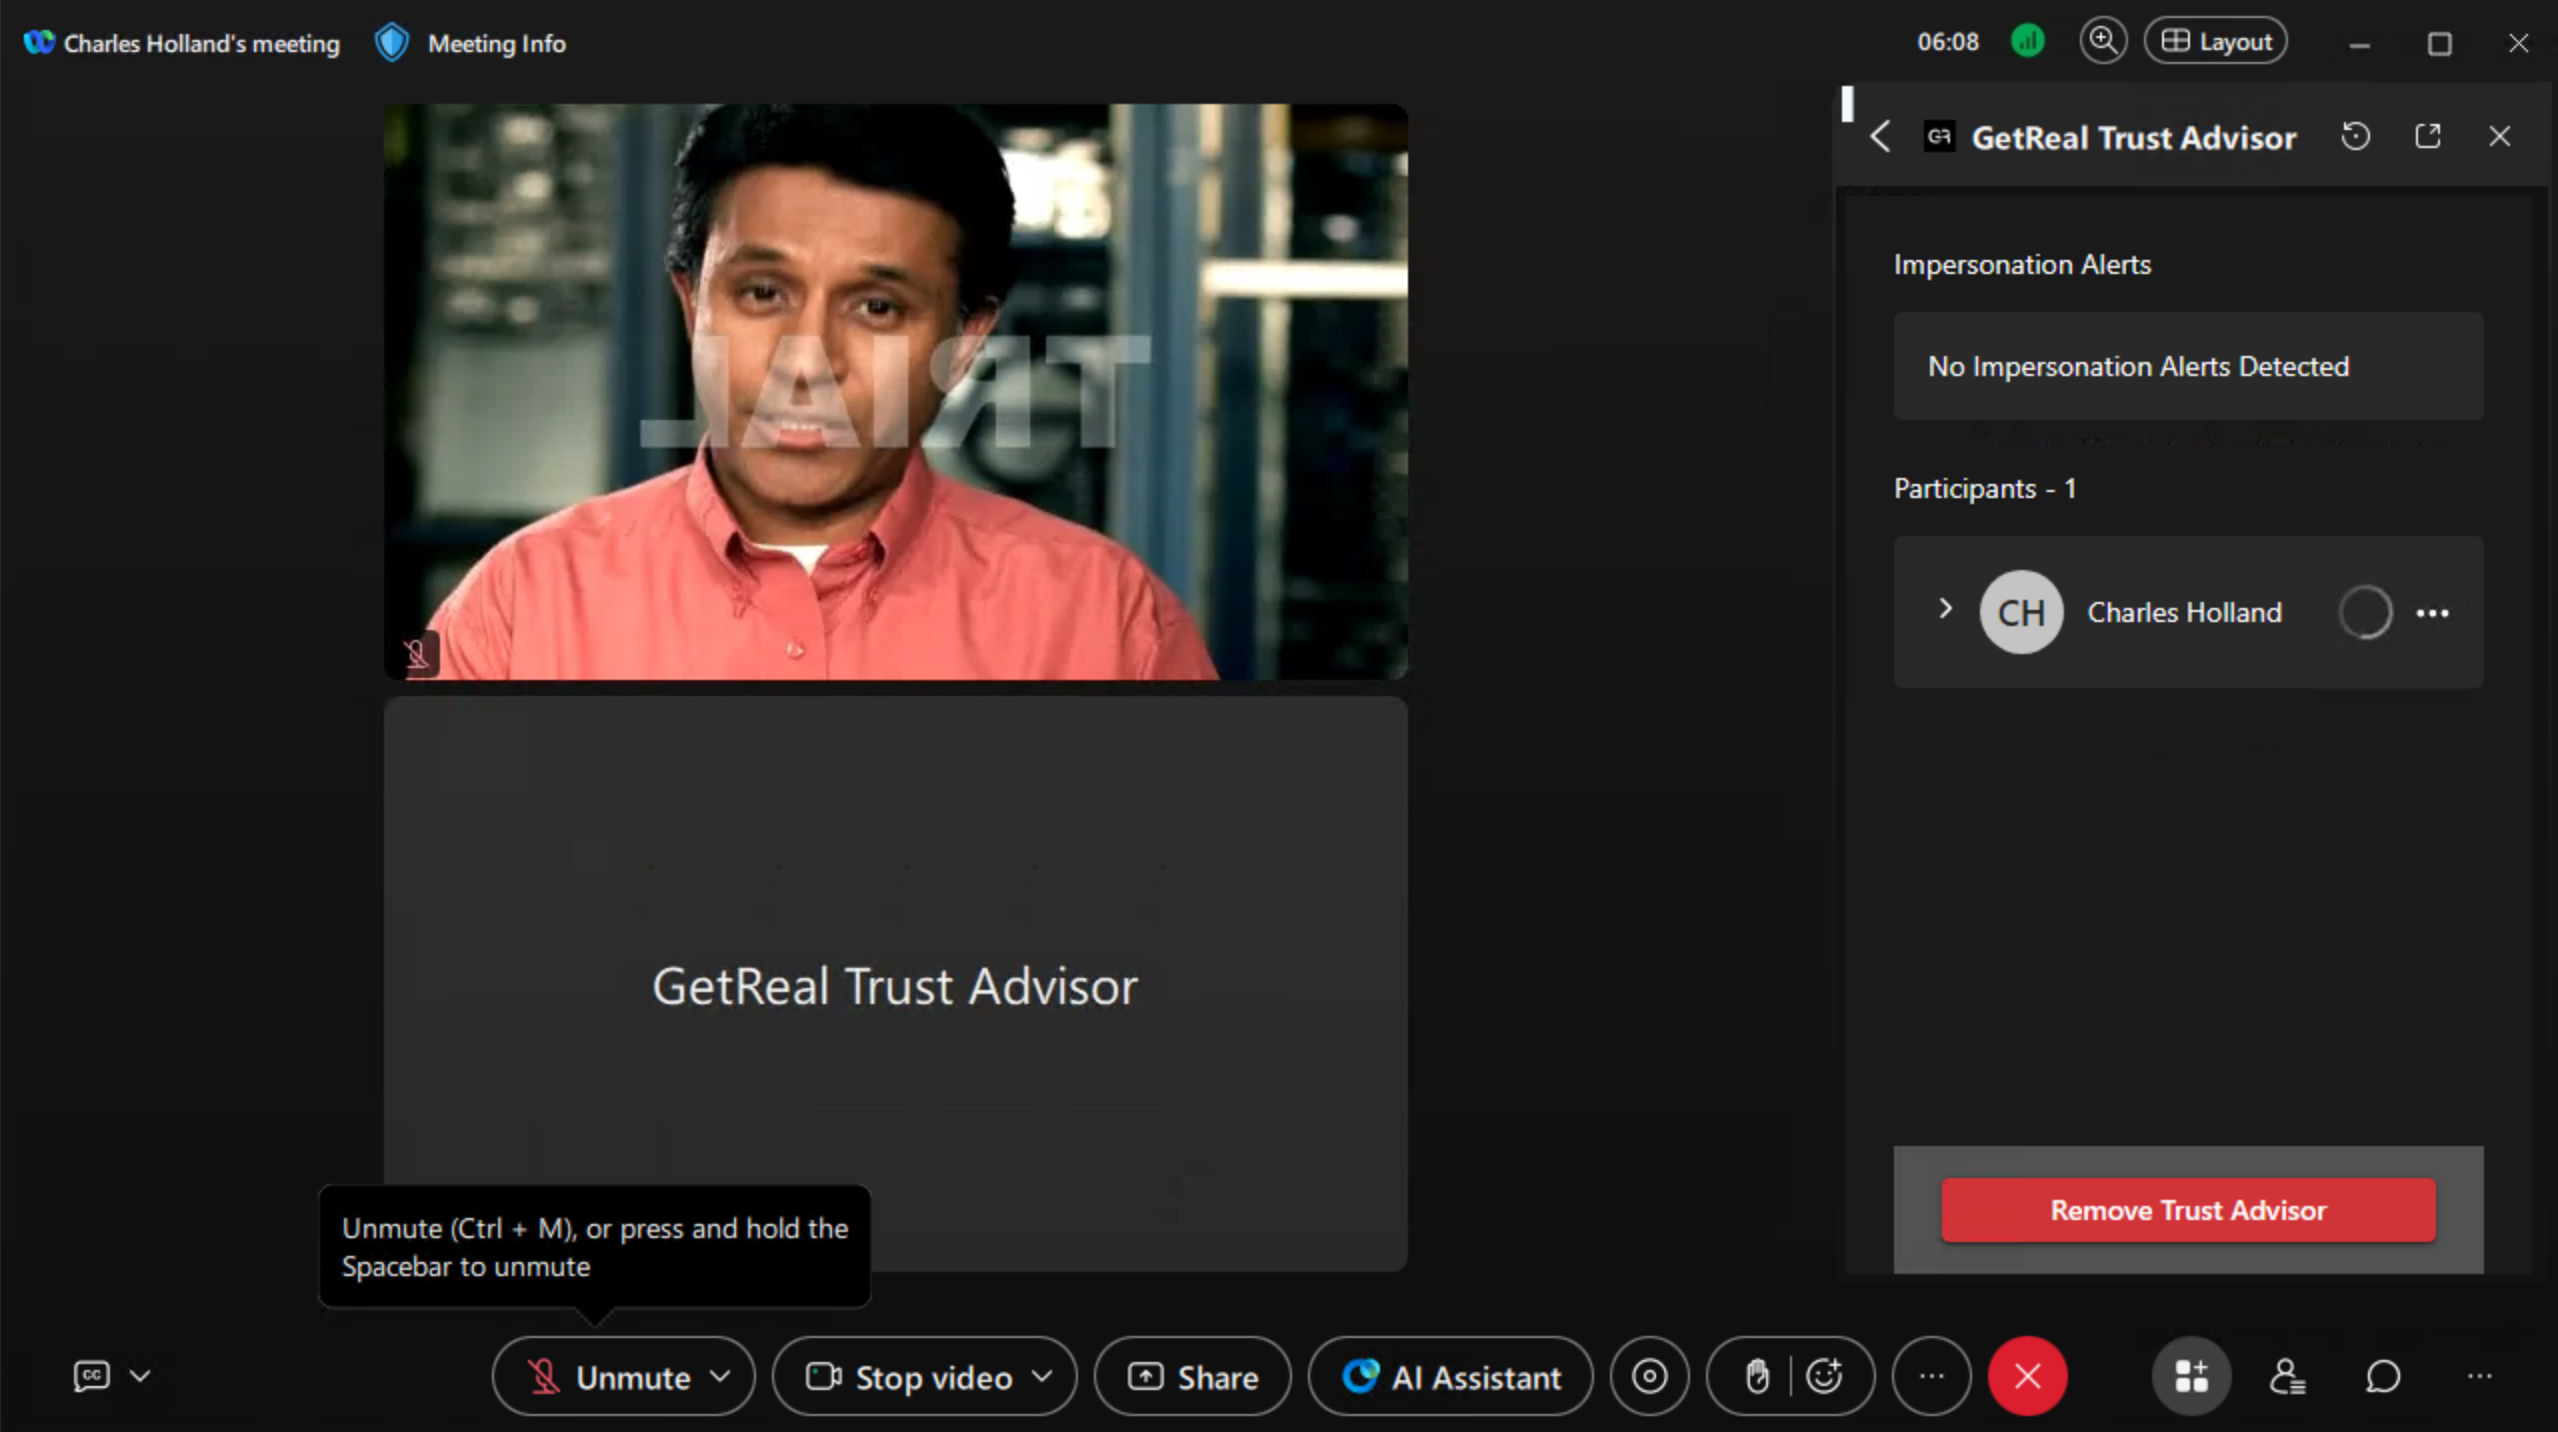Open Charles Holland's three-dot options
The width and height of the screenshot is (2558, 1432).
pyautogui.click(x=2431, y=612)
